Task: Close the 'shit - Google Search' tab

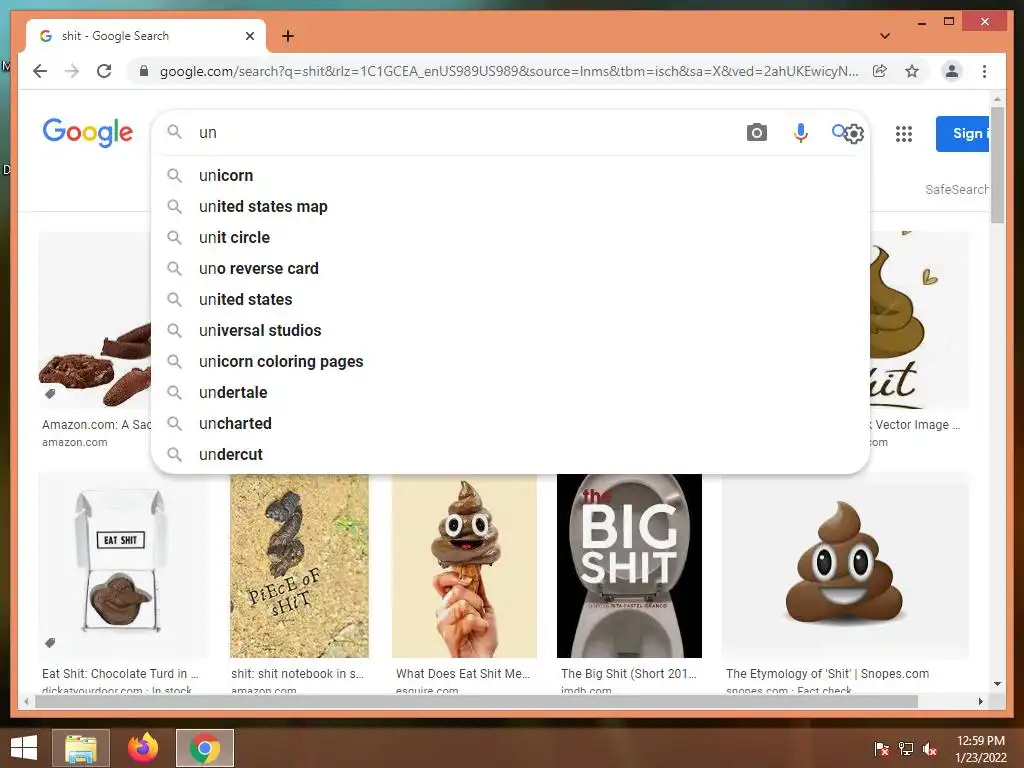Action: coord(249,36)
